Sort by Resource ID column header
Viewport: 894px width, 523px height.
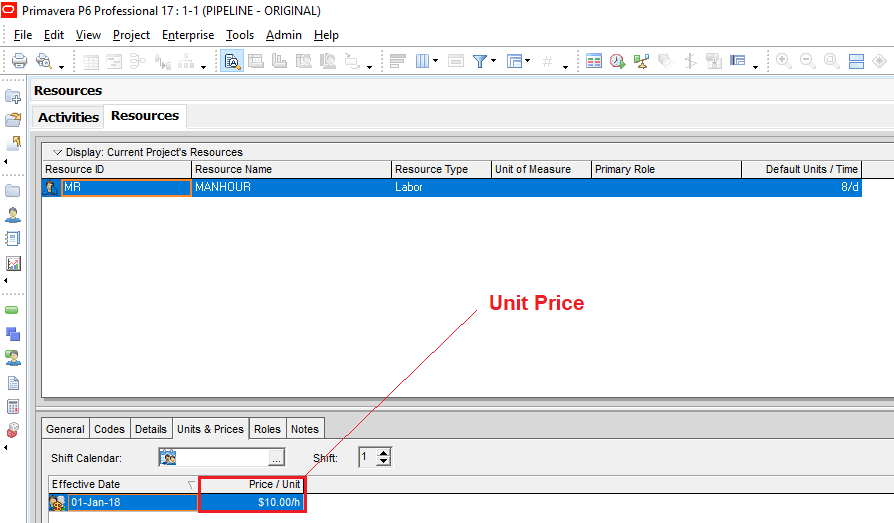point(116,169)
